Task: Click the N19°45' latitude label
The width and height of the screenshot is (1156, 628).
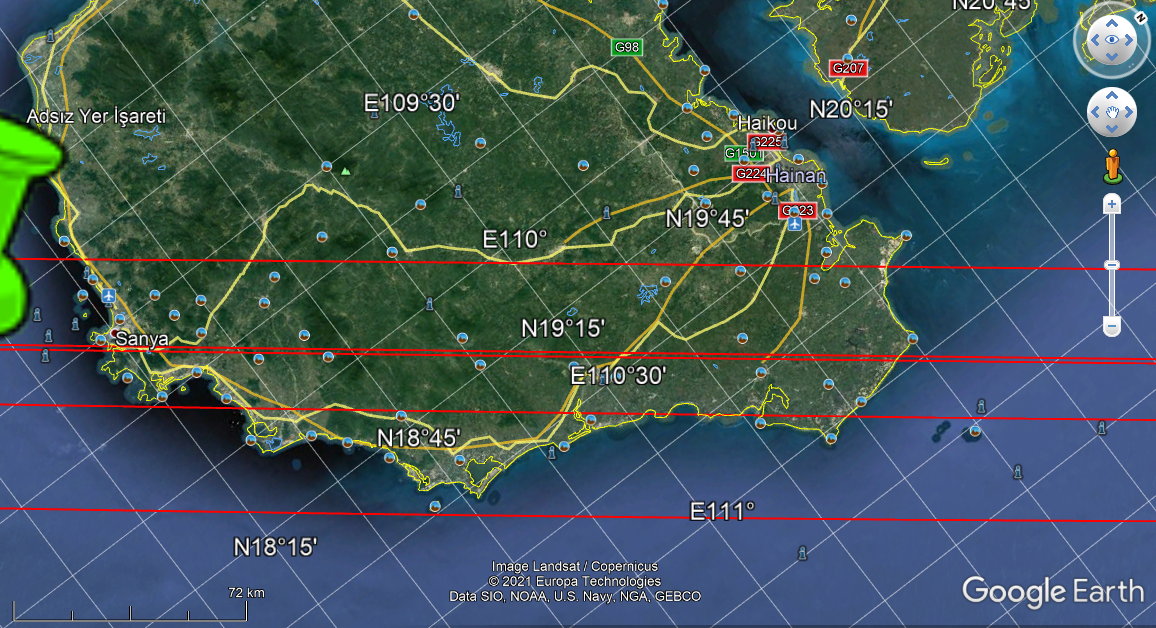Action: (x=707, y=218)
